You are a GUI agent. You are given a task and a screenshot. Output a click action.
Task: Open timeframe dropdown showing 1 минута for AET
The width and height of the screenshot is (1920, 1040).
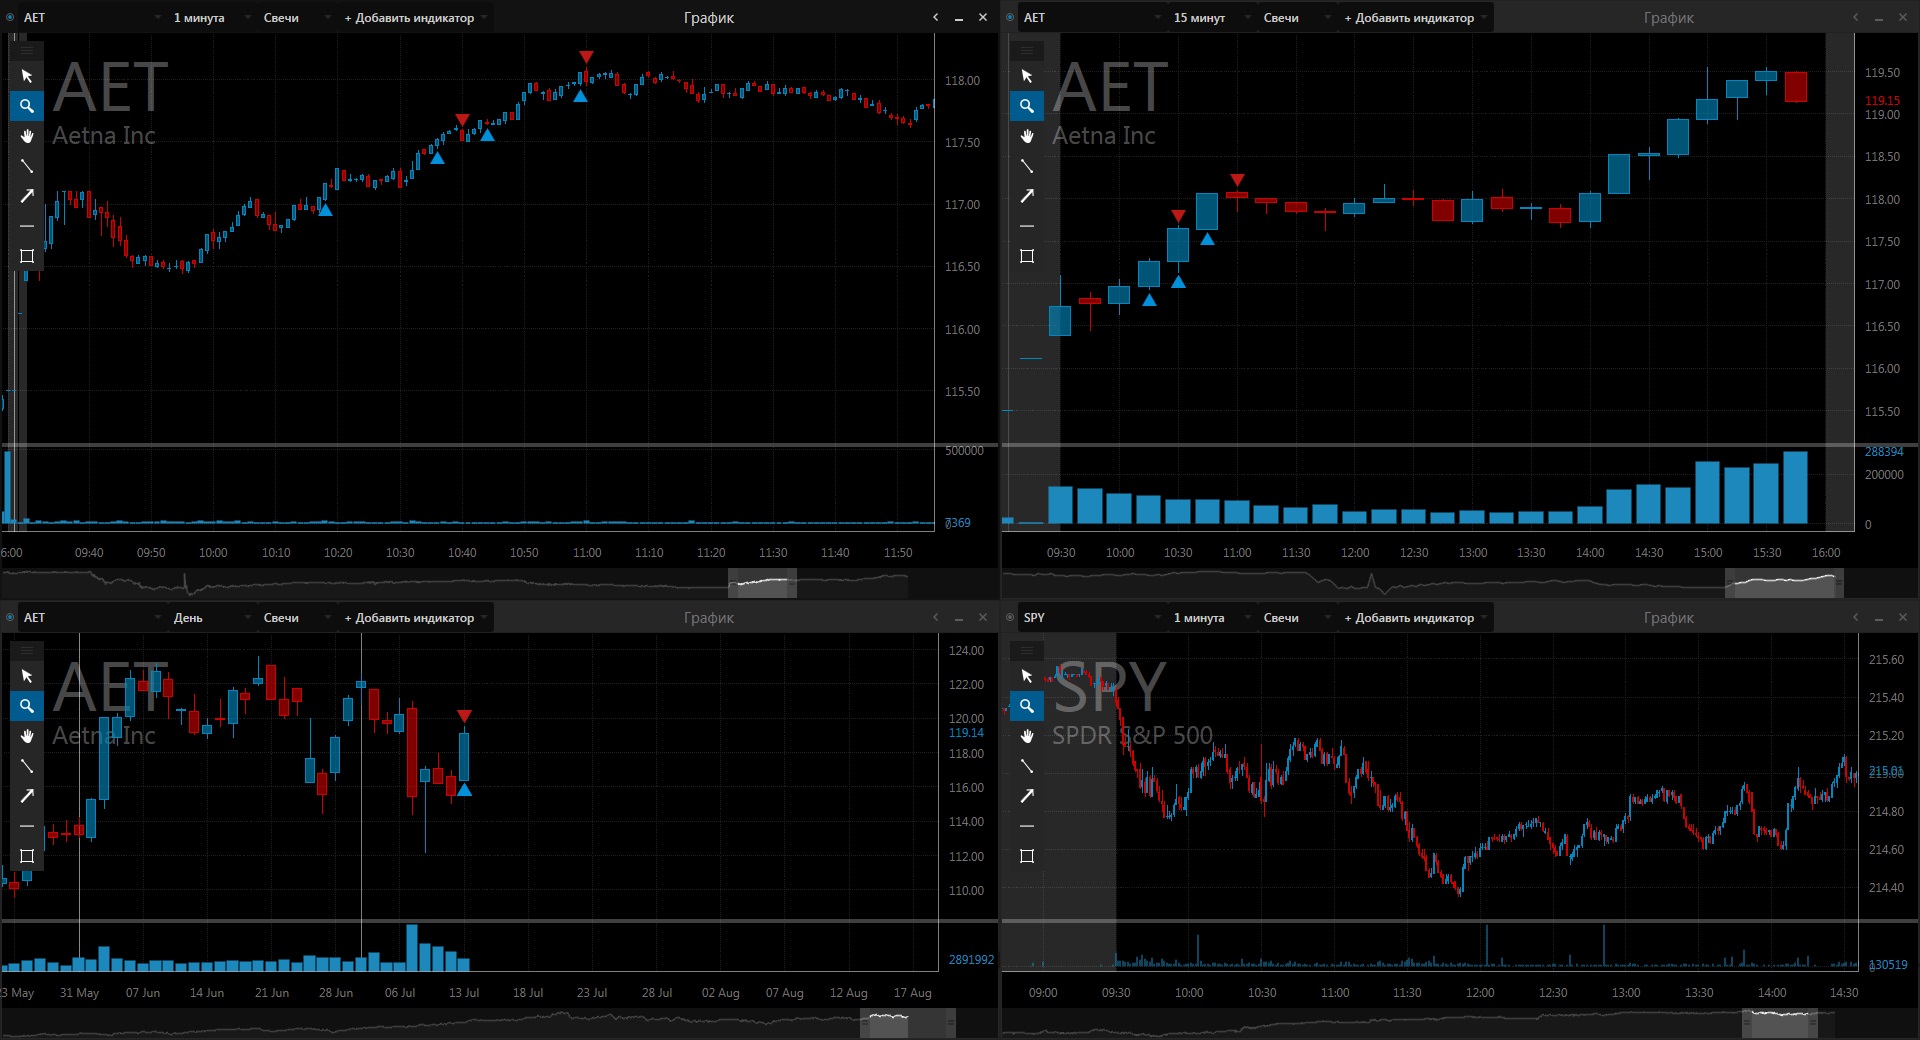click(210, 18)
